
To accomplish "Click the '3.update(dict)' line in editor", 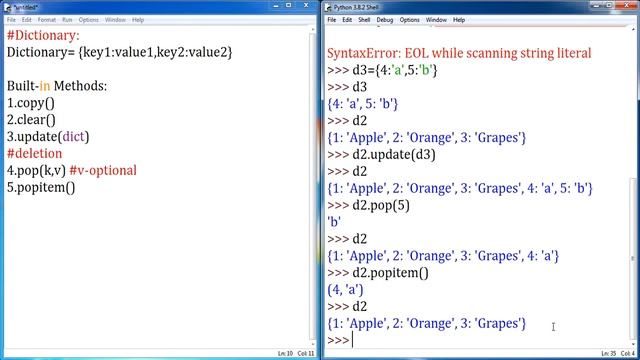I will [x=48, y=137].
